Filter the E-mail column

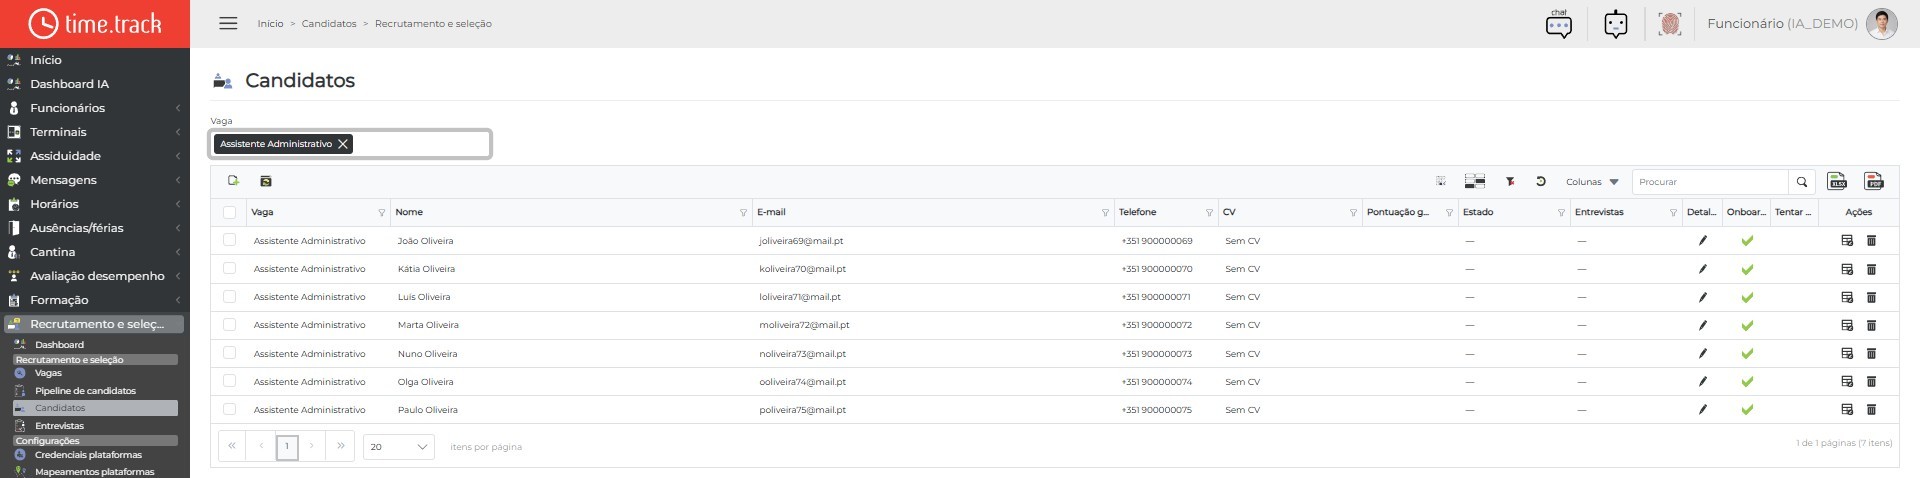click(x=1105, y=213)
